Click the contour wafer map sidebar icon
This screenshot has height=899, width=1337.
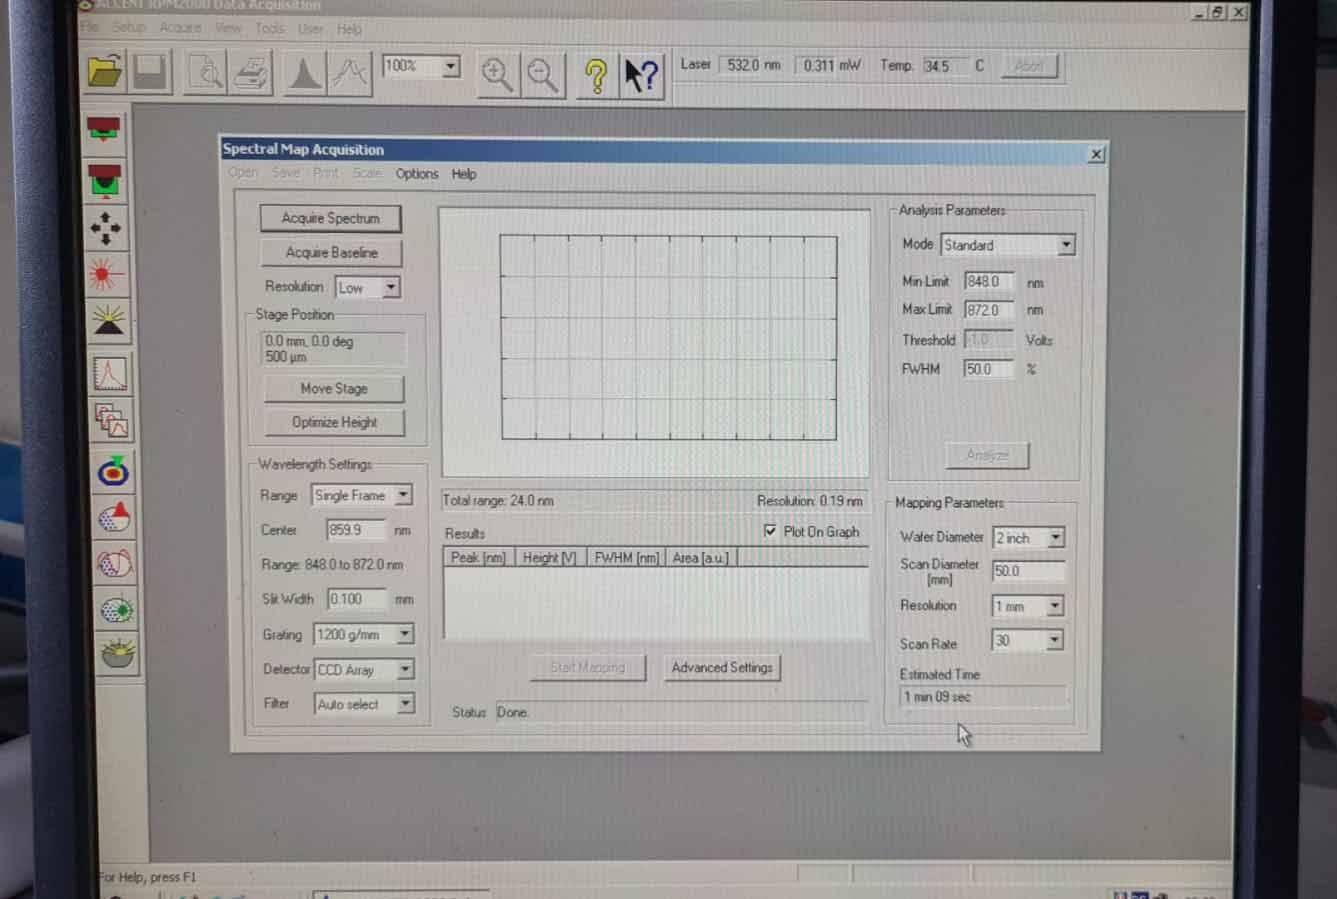(114, 564)
